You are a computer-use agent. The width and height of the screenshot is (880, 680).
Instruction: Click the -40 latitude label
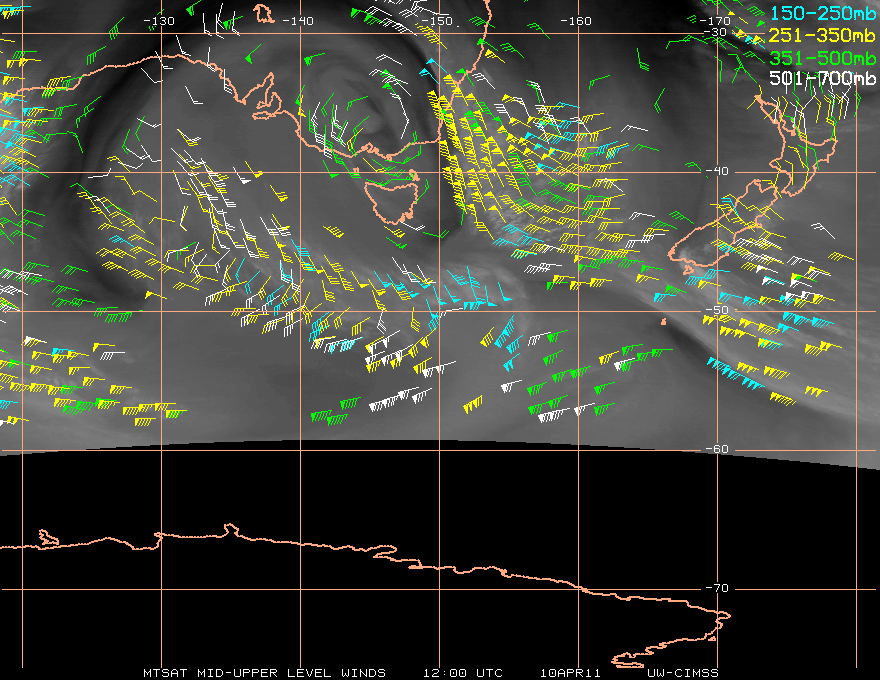717,171
